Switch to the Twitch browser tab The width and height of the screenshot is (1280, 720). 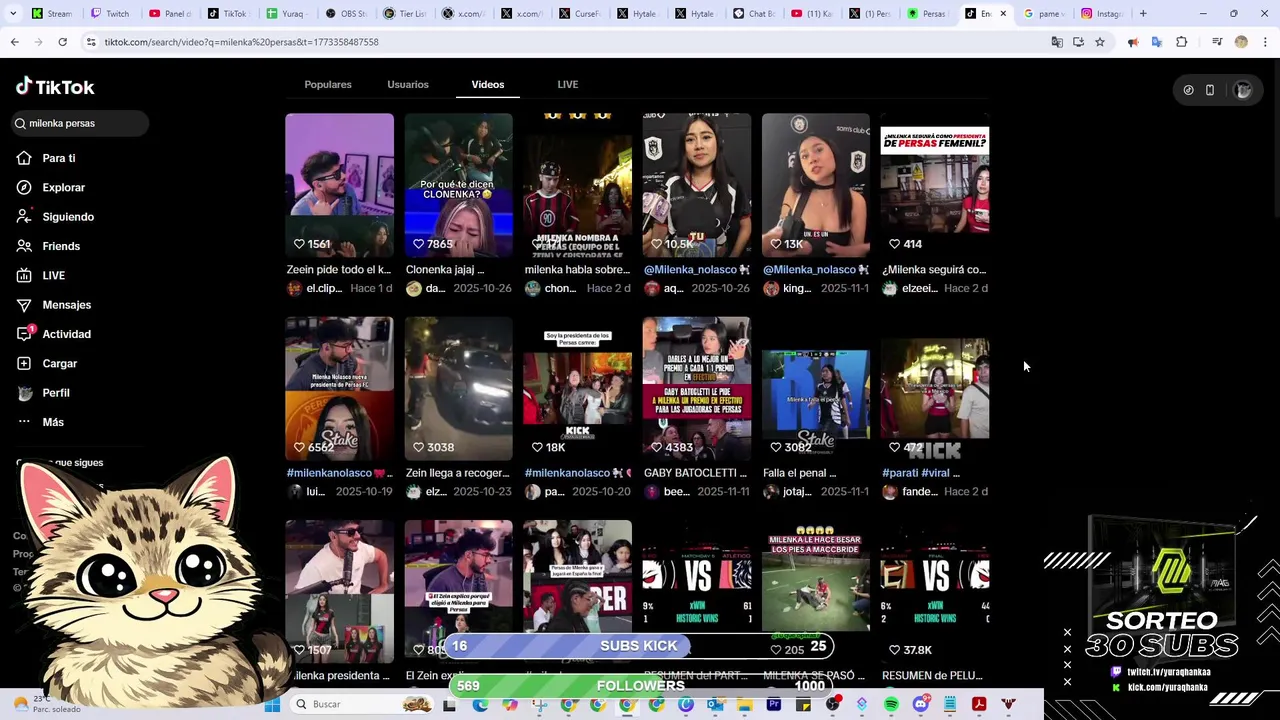110,14
